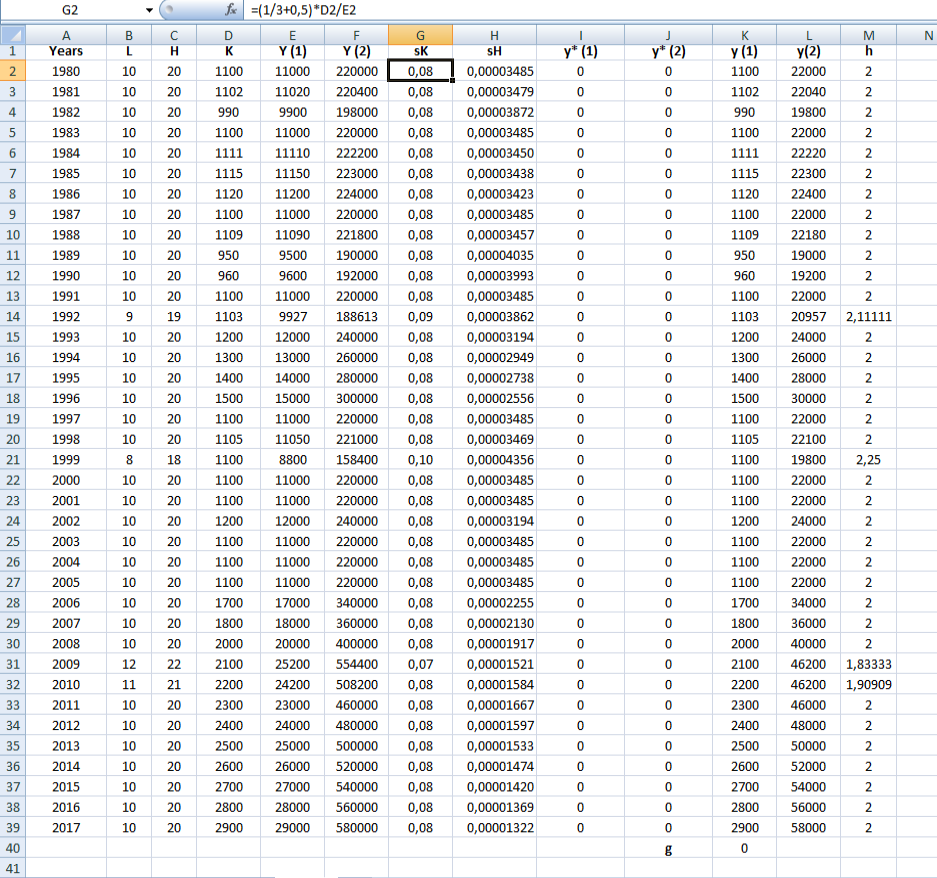Click the cell labeled g
The image size is (937, 878).
click(x=668, y=848)
